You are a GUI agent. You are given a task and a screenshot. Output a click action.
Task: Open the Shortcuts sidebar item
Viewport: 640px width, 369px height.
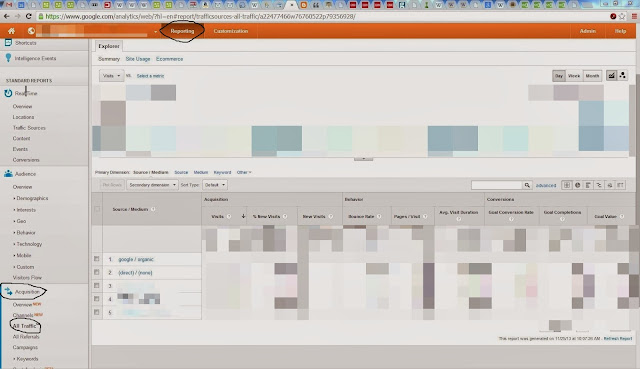(25, 43)
